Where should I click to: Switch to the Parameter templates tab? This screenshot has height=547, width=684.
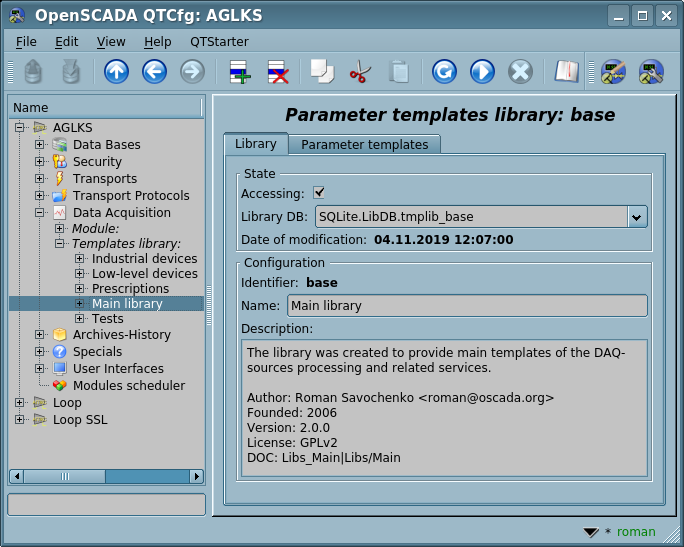tap(365, 144)
